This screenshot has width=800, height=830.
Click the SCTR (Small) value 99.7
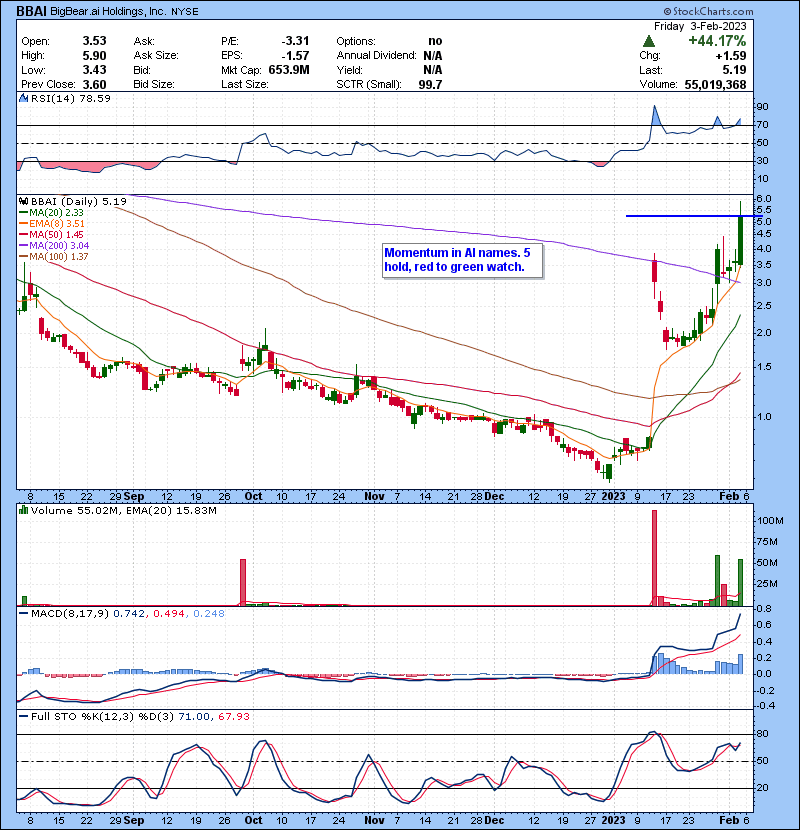tap(430, 84)
